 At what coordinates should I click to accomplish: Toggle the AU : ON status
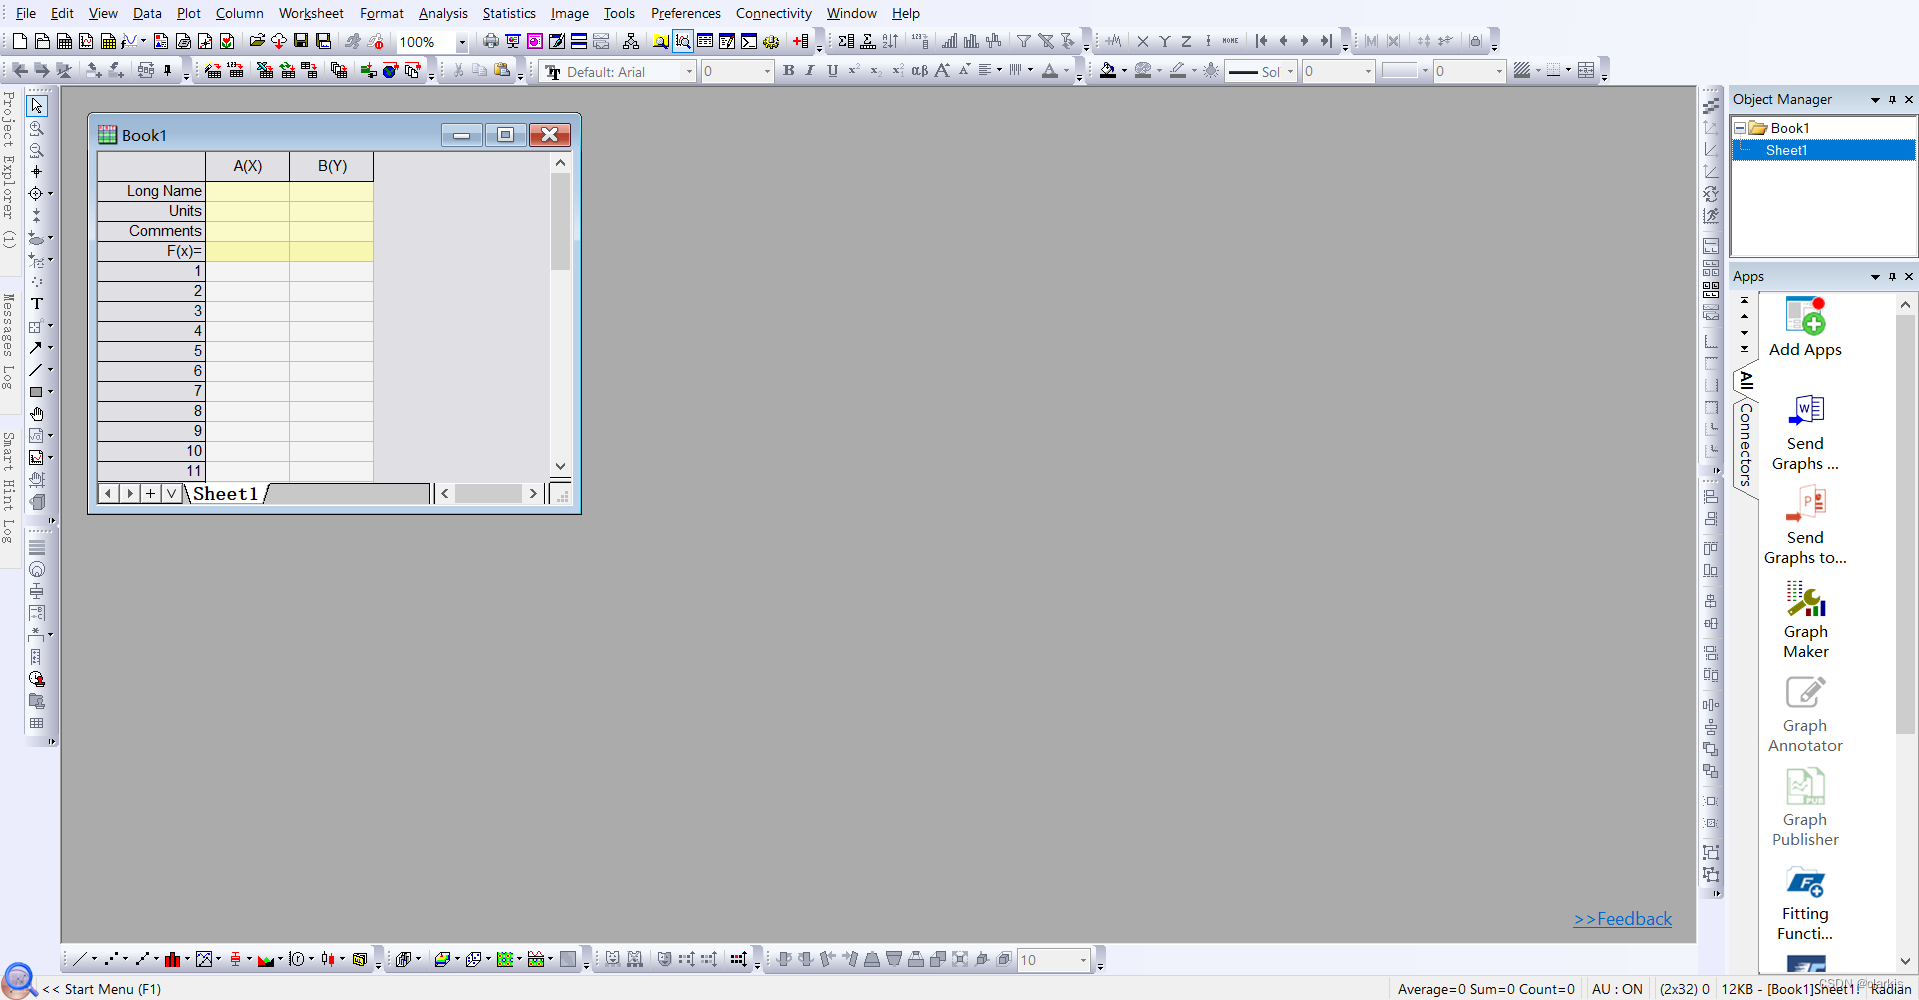[x=1617, y=989]
